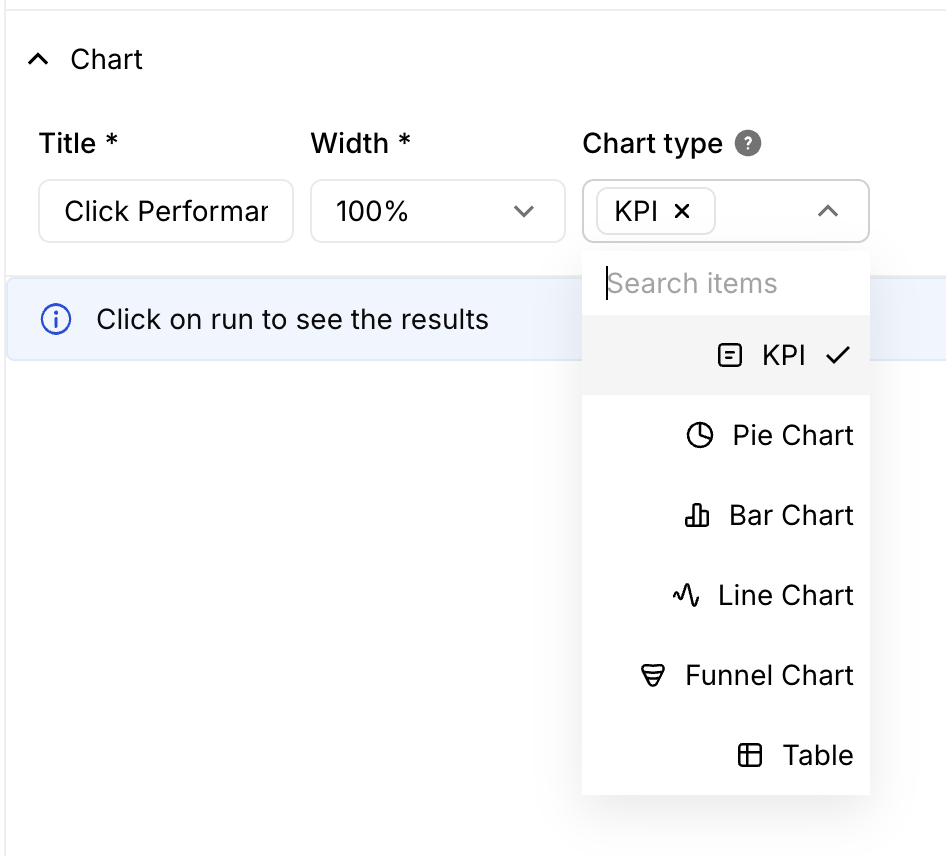
Task: Click the KPI chart type icon
Action: click(x=731, y=355)
